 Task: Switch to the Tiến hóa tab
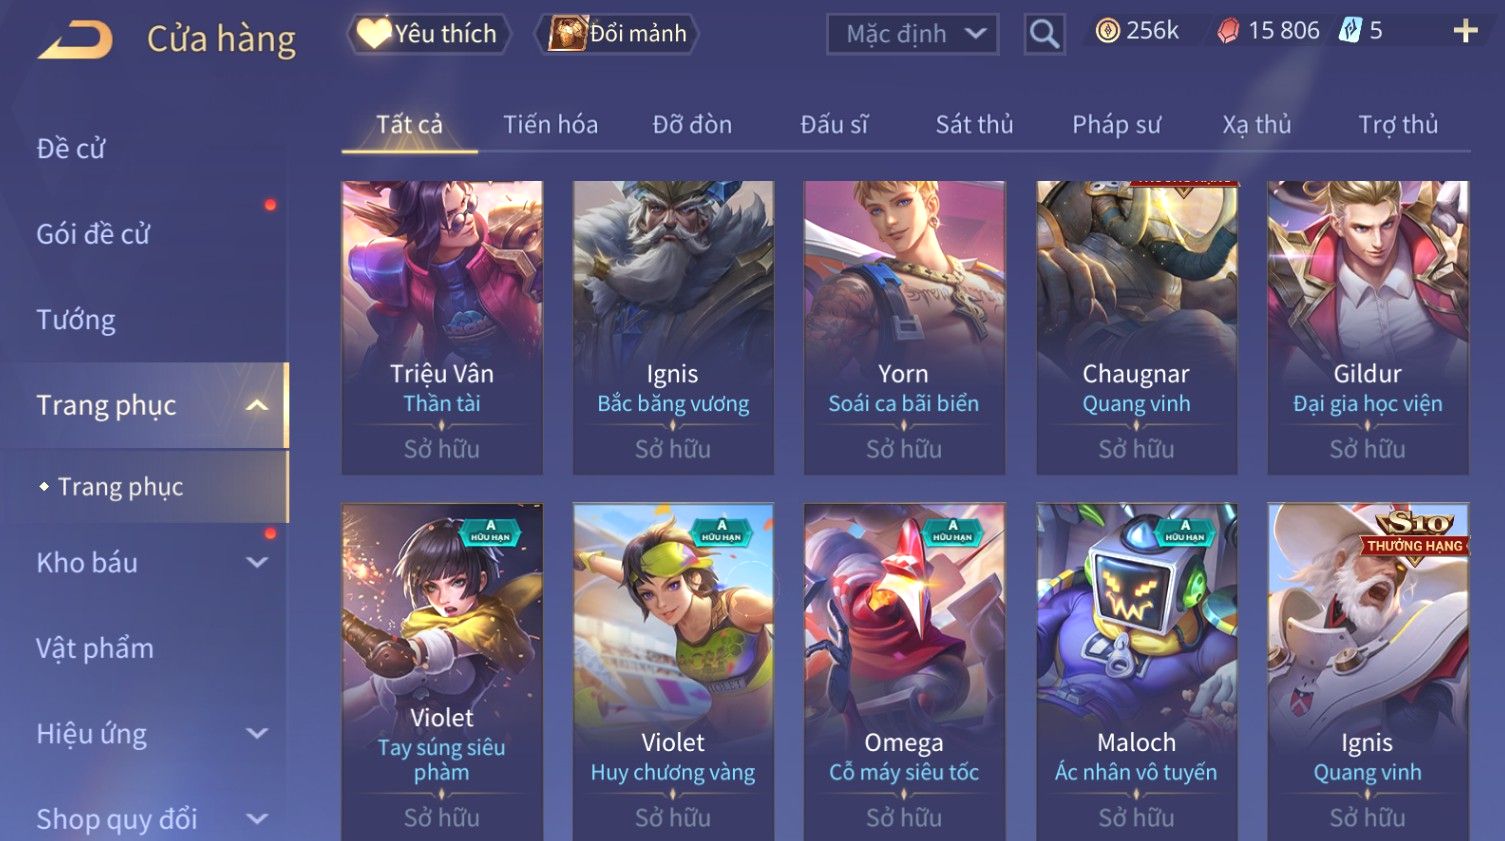coord(550,125)
